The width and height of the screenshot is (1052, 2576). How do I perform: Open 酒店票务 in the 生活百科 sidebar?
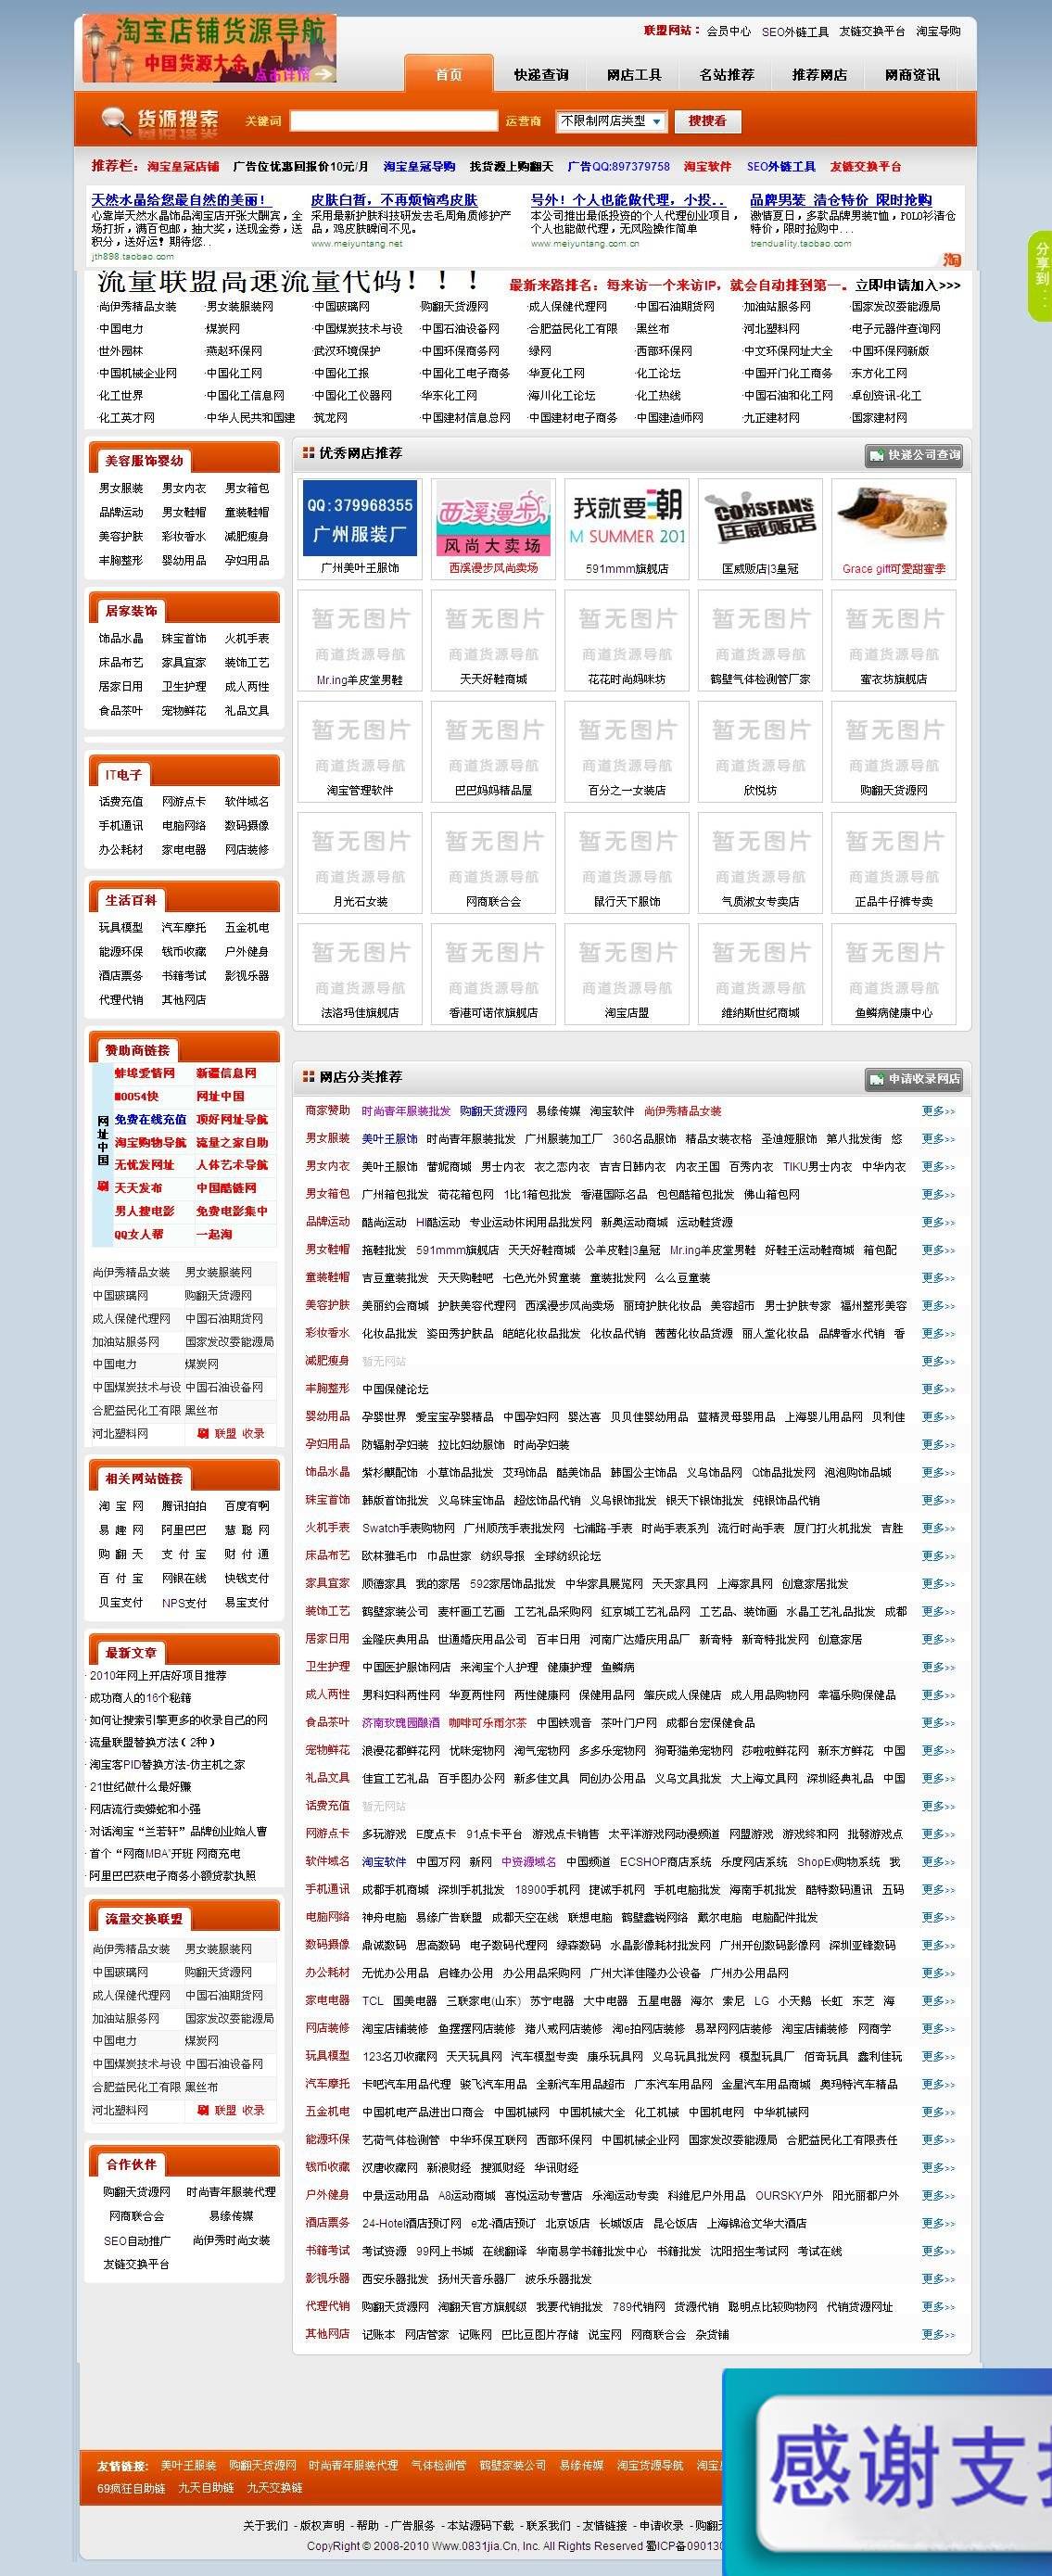(121, 975)
